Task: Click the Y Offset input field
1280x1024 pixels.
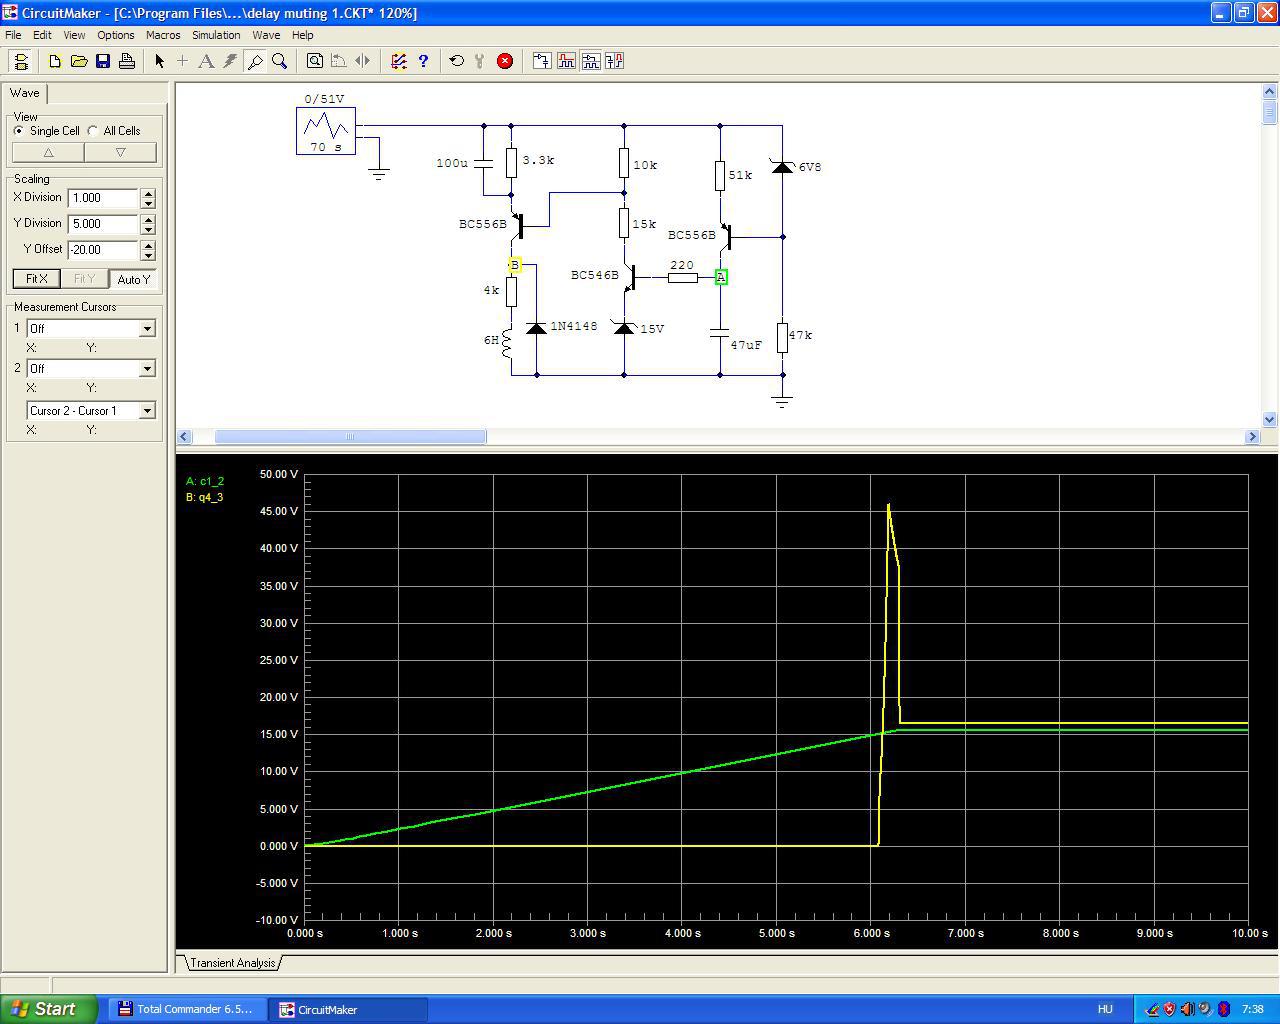Action: tap(104, 250)
